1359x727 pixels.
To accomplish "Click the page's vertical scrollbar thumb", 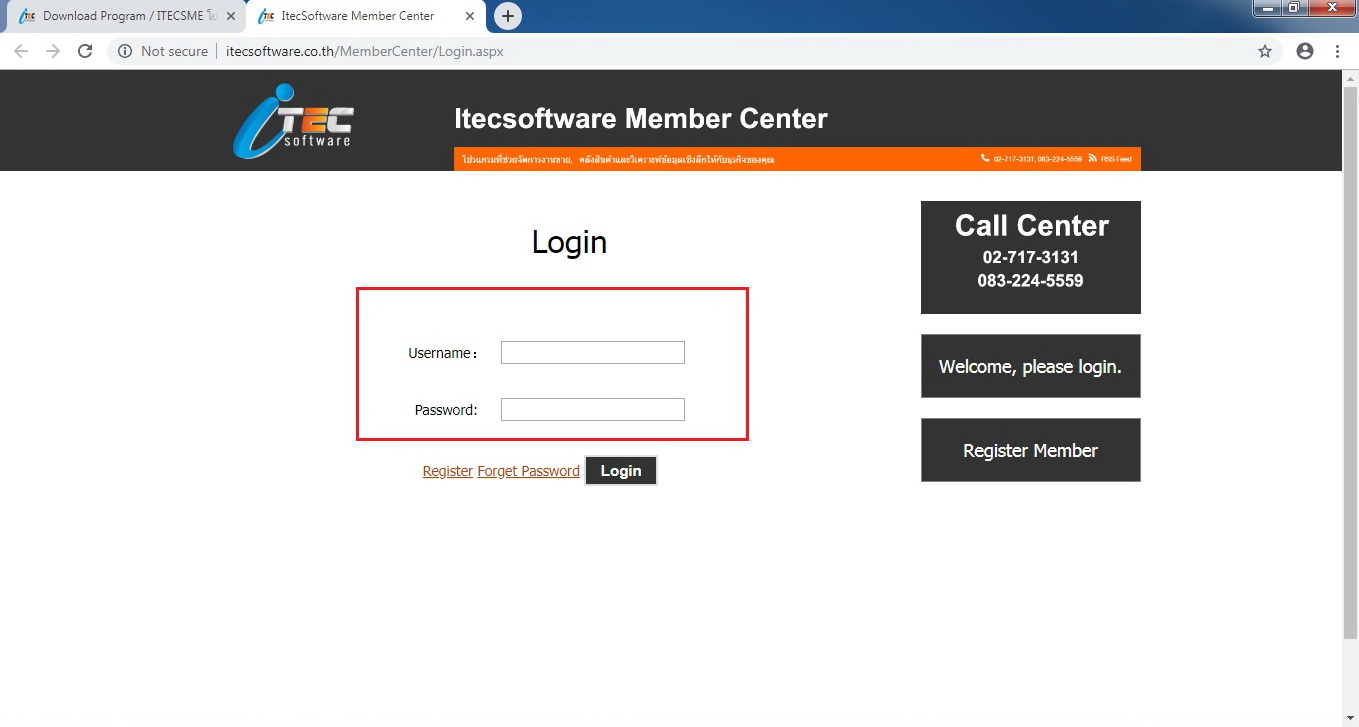I will pyautogui.click(x=1350, y=361).
